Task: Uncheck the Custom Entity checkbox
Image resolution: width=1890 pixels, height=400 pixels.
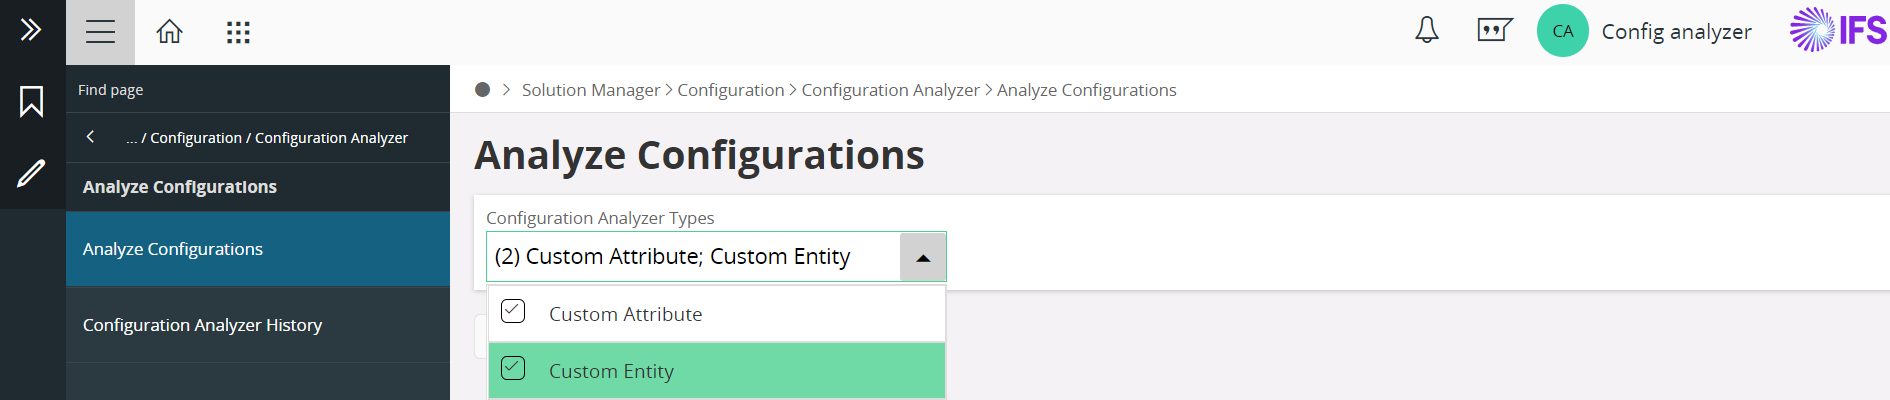Action: click(x=513, y=369)
